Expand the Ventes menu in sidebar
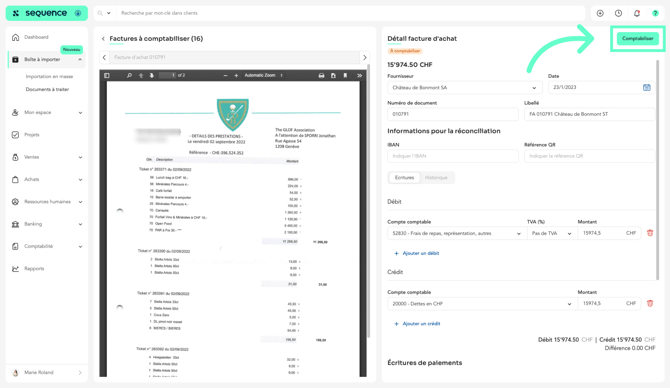This screenshot has height=388, width=670. click(47, 157)
